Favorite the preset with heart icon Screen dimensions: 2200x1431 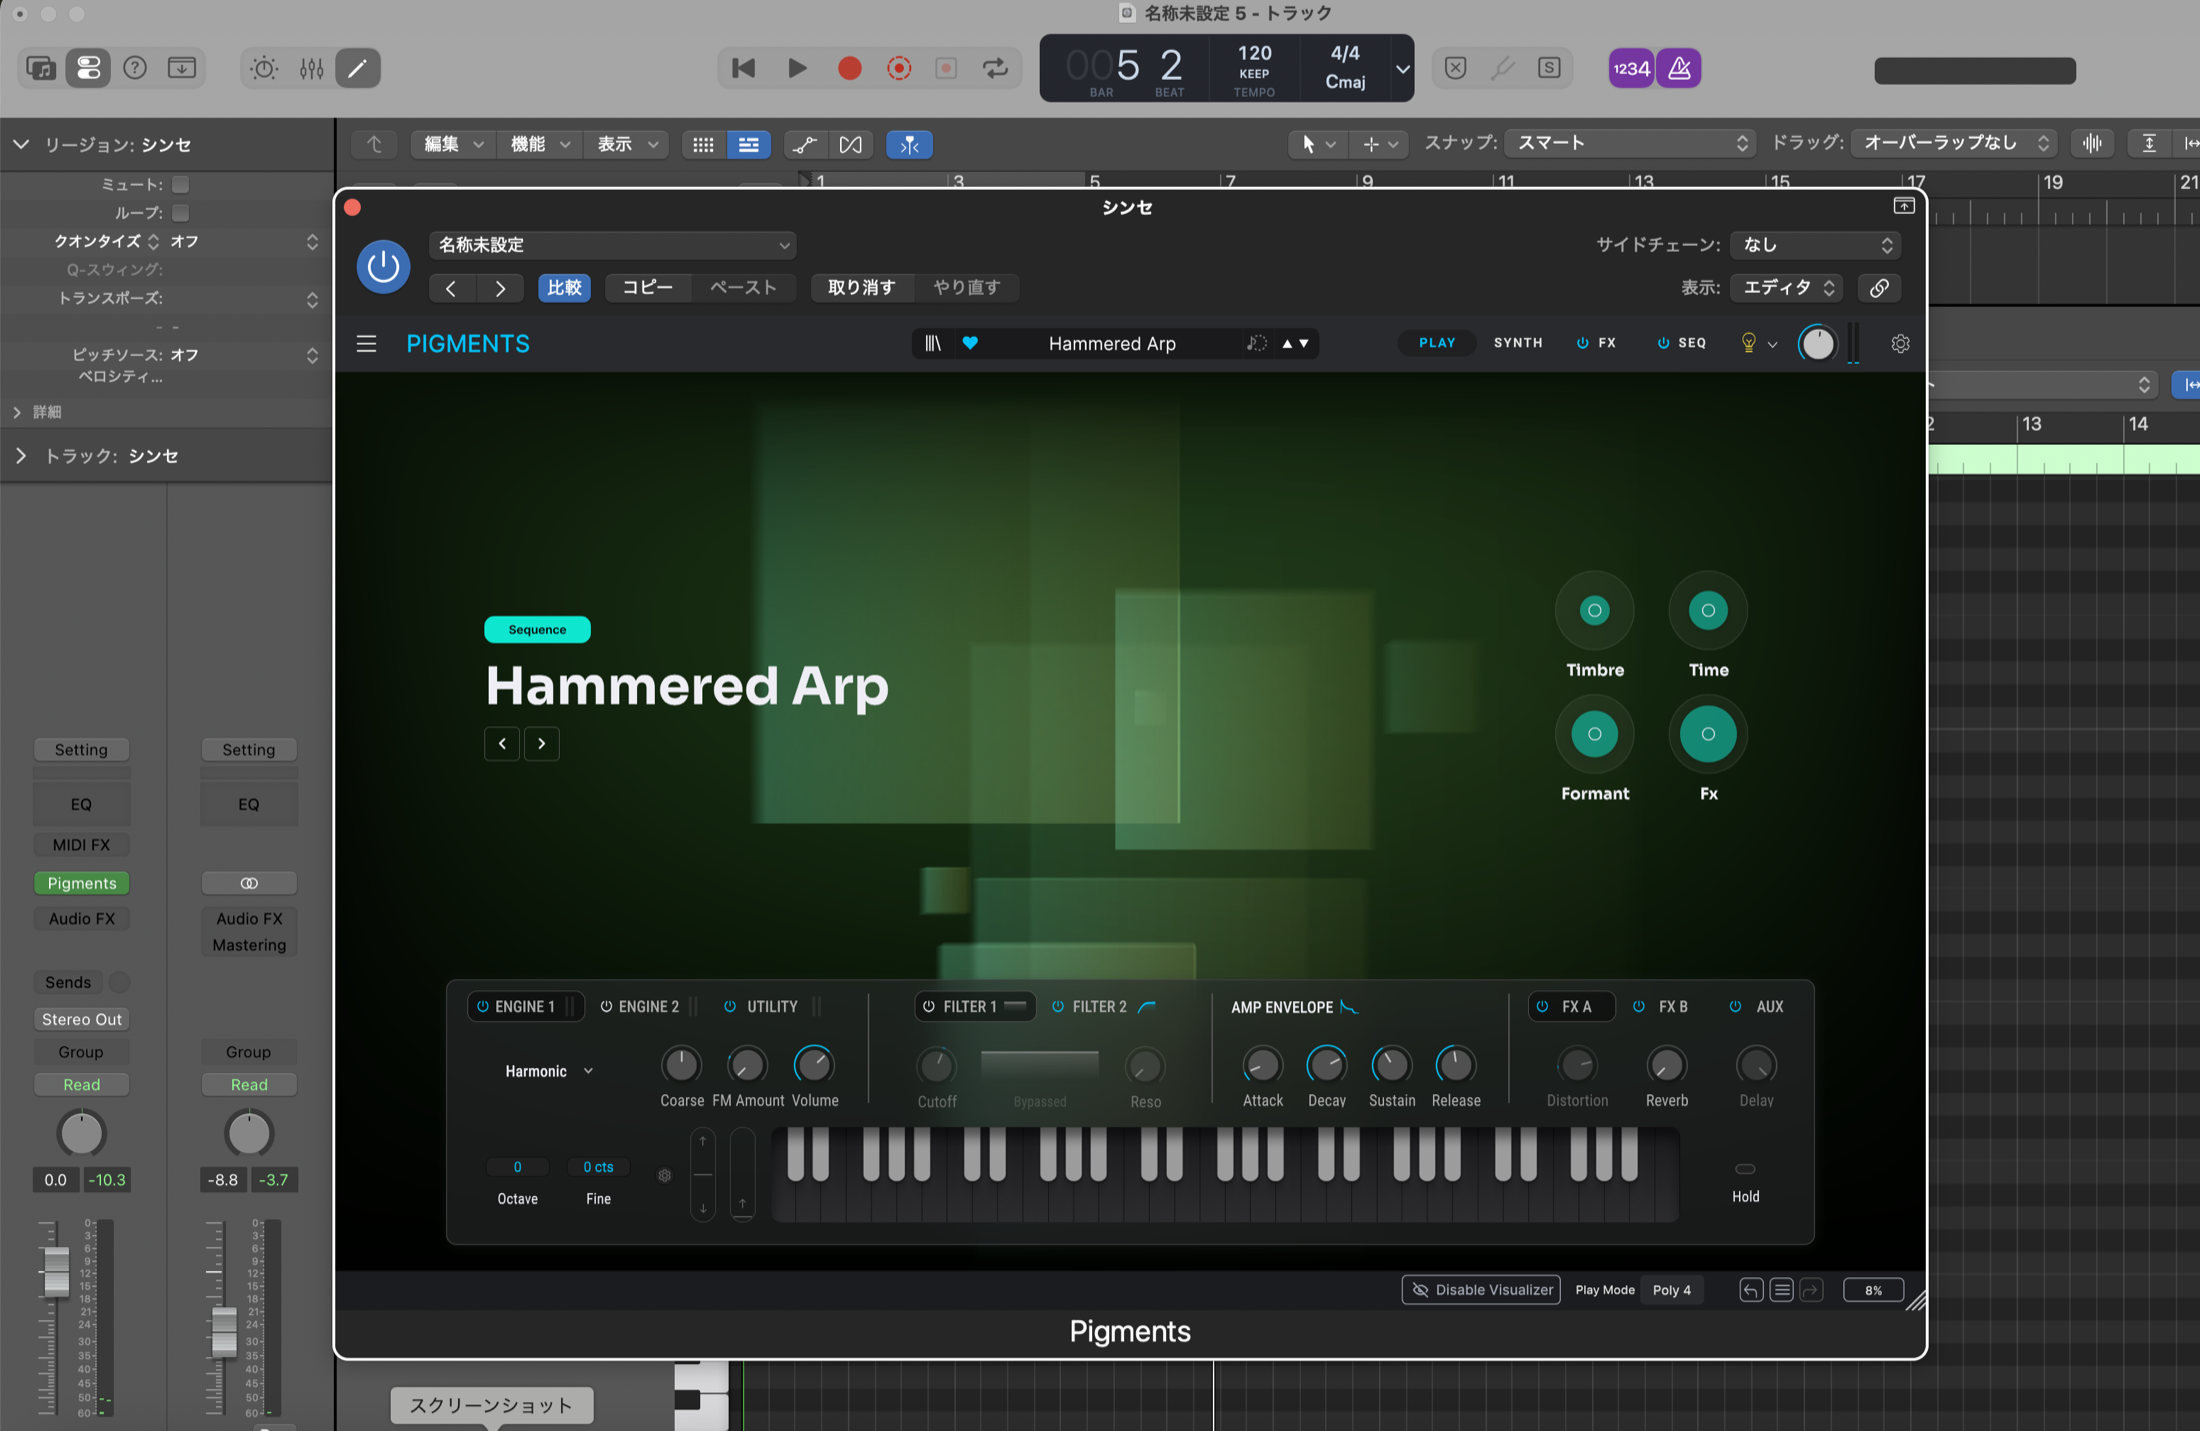tap(970, 343)
